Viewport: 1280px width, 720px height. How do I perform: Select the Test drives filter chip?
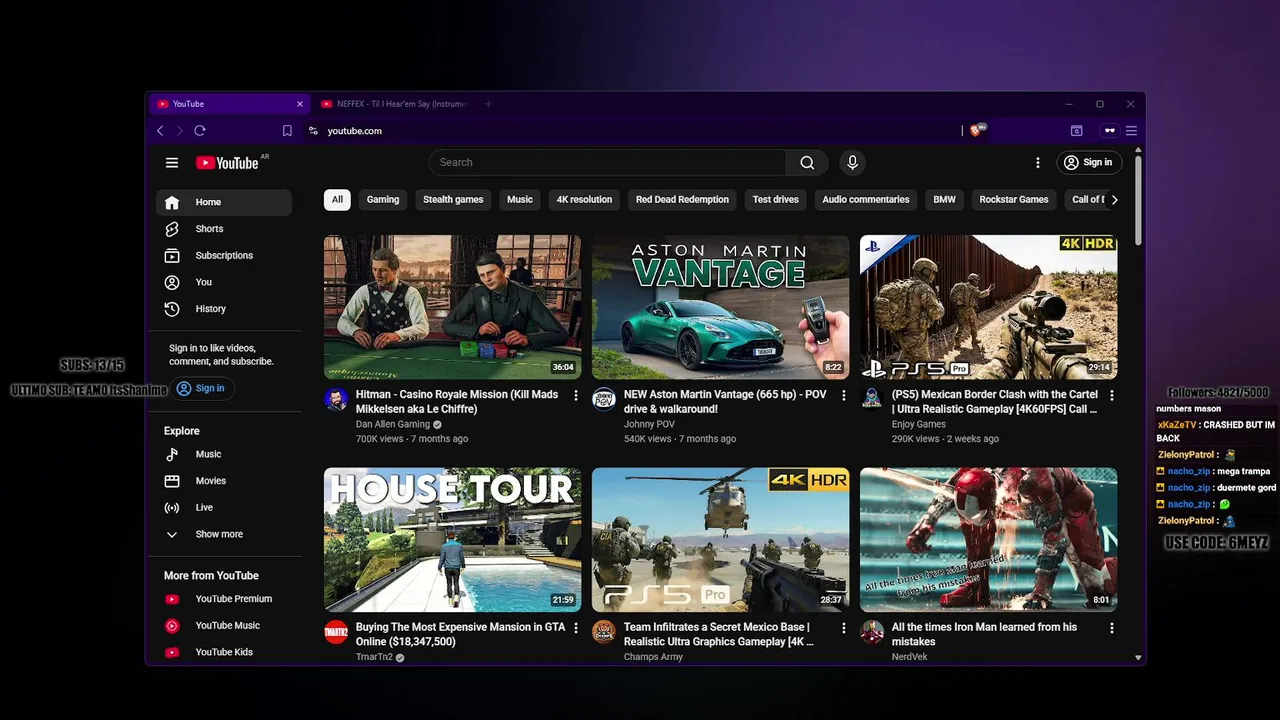point(776,199)
